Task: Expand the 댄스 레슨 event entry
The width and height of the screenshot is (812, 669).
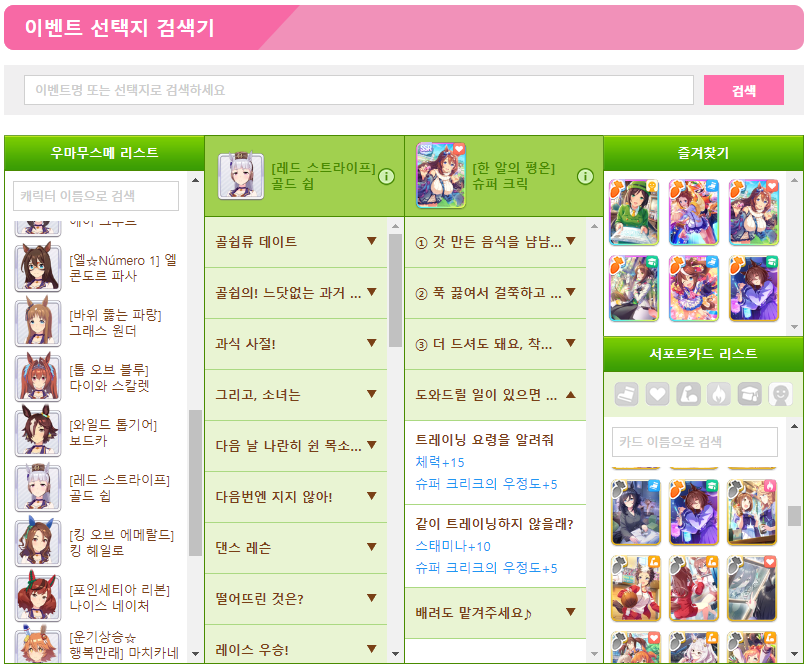Action: pos(296,548)
